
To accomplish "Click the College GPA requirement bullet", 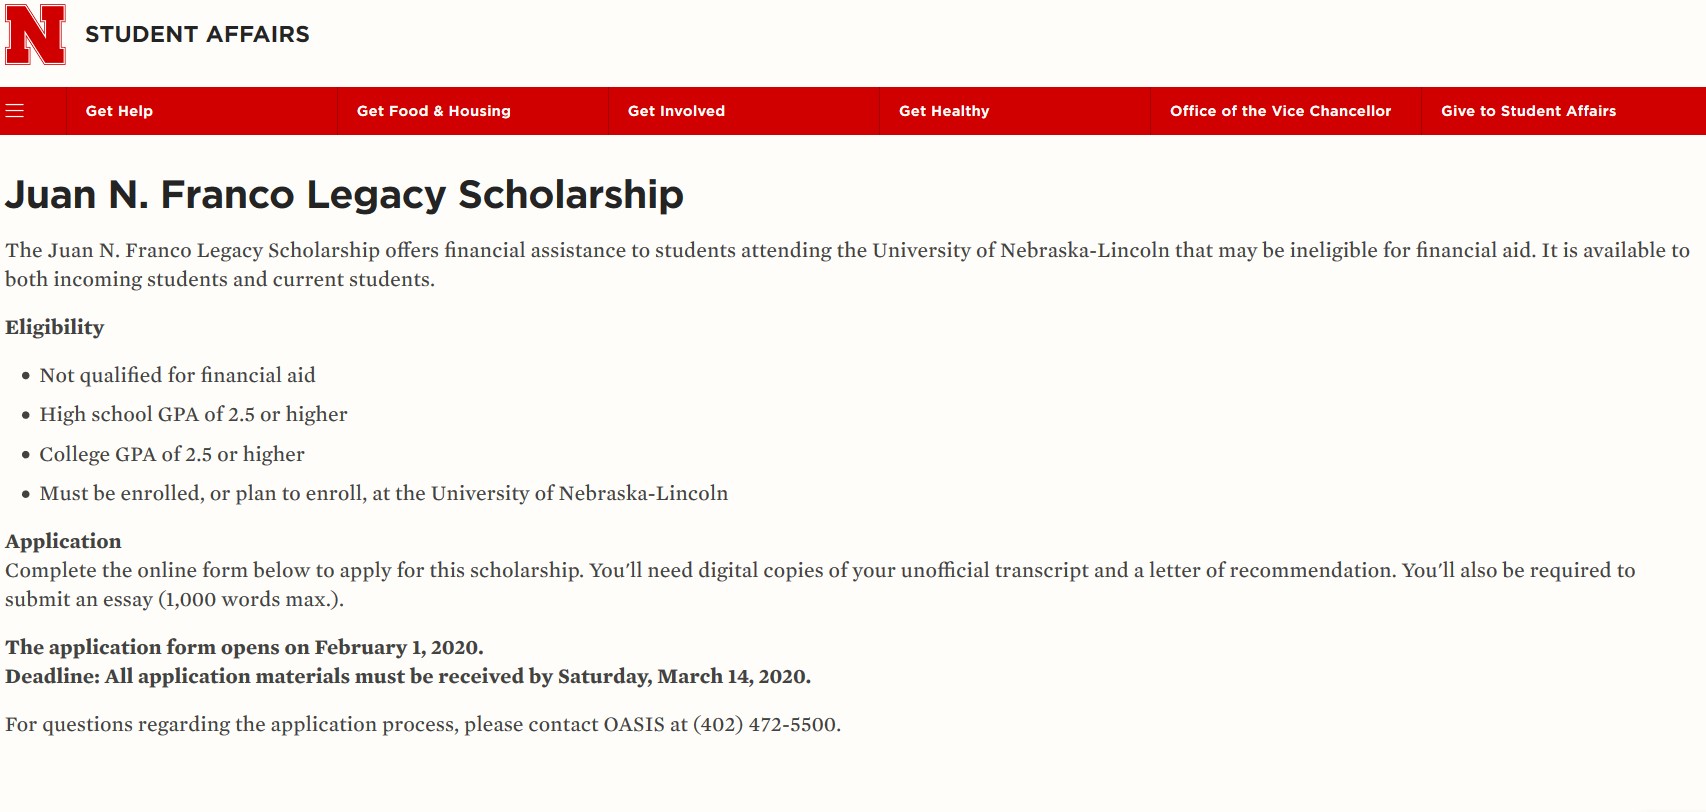I will 172,454.
